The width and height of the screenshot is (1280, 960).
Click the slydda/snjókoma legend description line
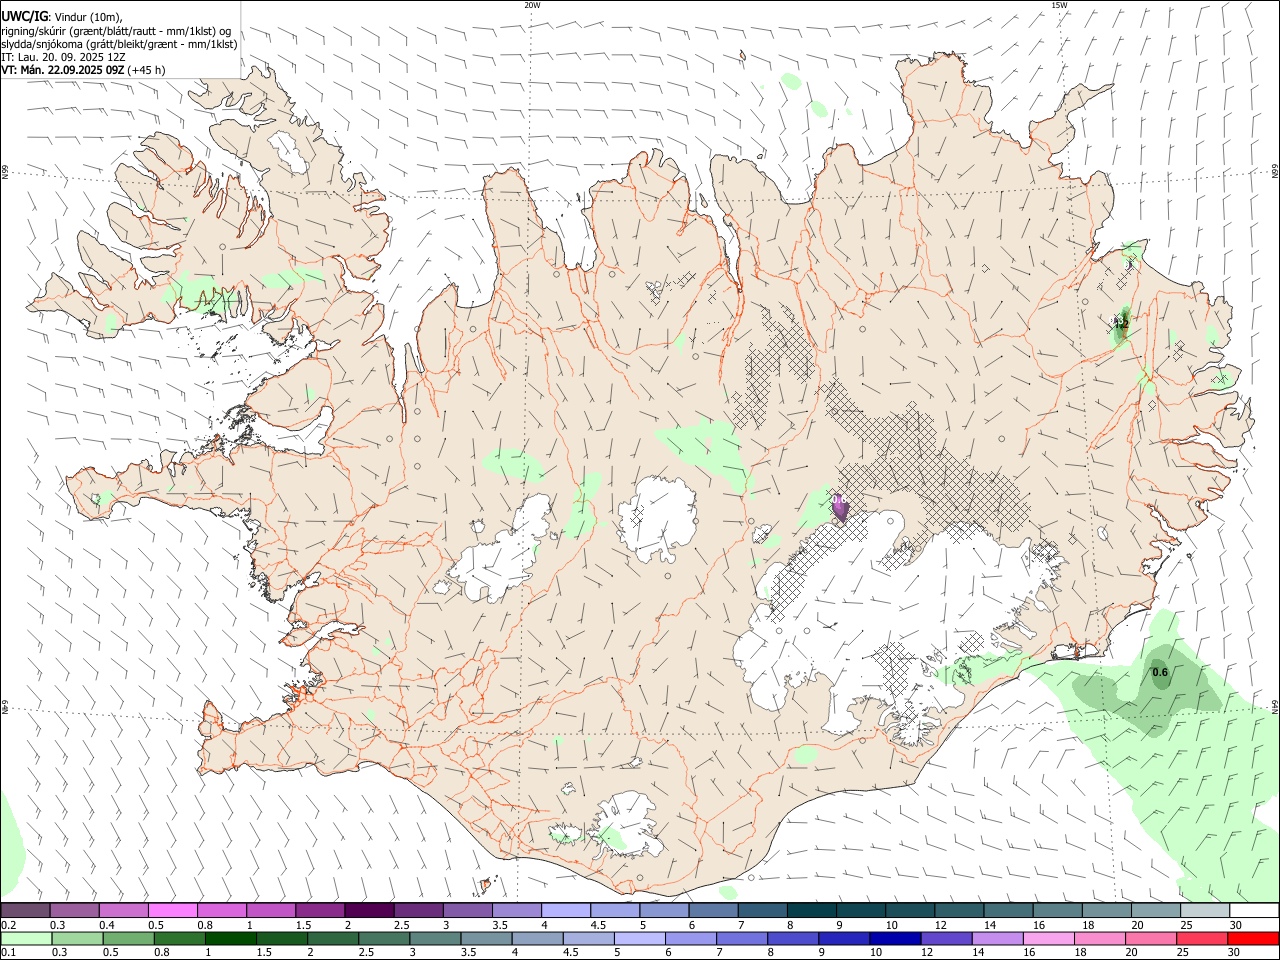[119, 44]
